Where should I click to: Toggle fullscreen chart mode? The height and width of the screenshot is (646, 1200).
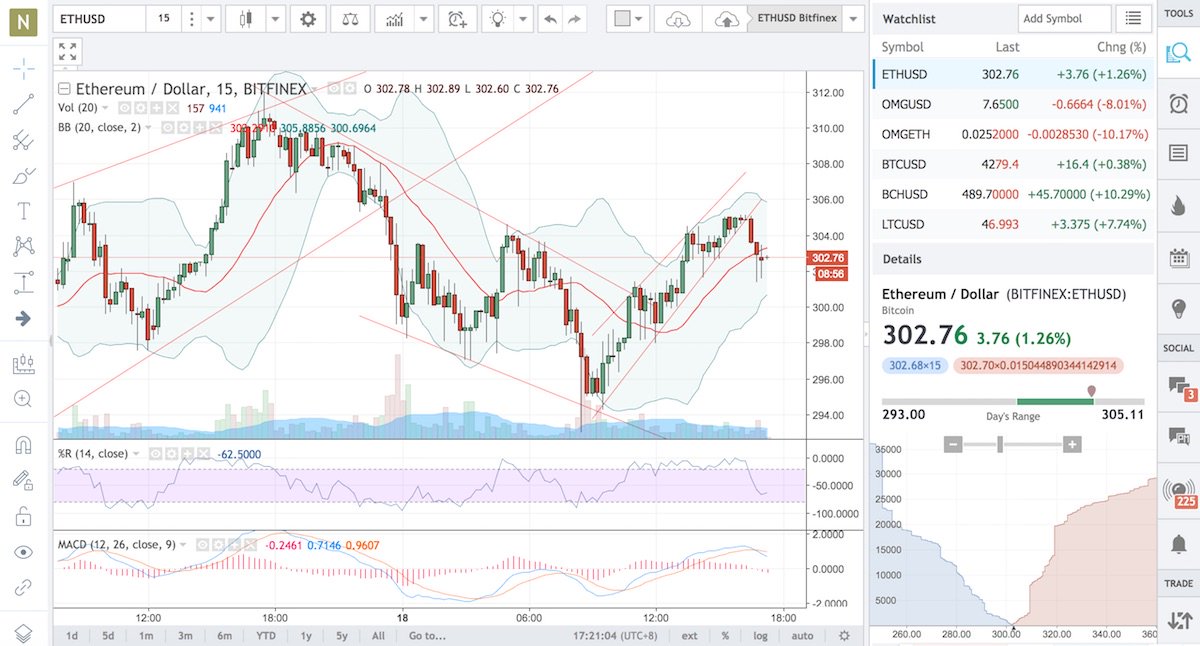pos(67,52)
